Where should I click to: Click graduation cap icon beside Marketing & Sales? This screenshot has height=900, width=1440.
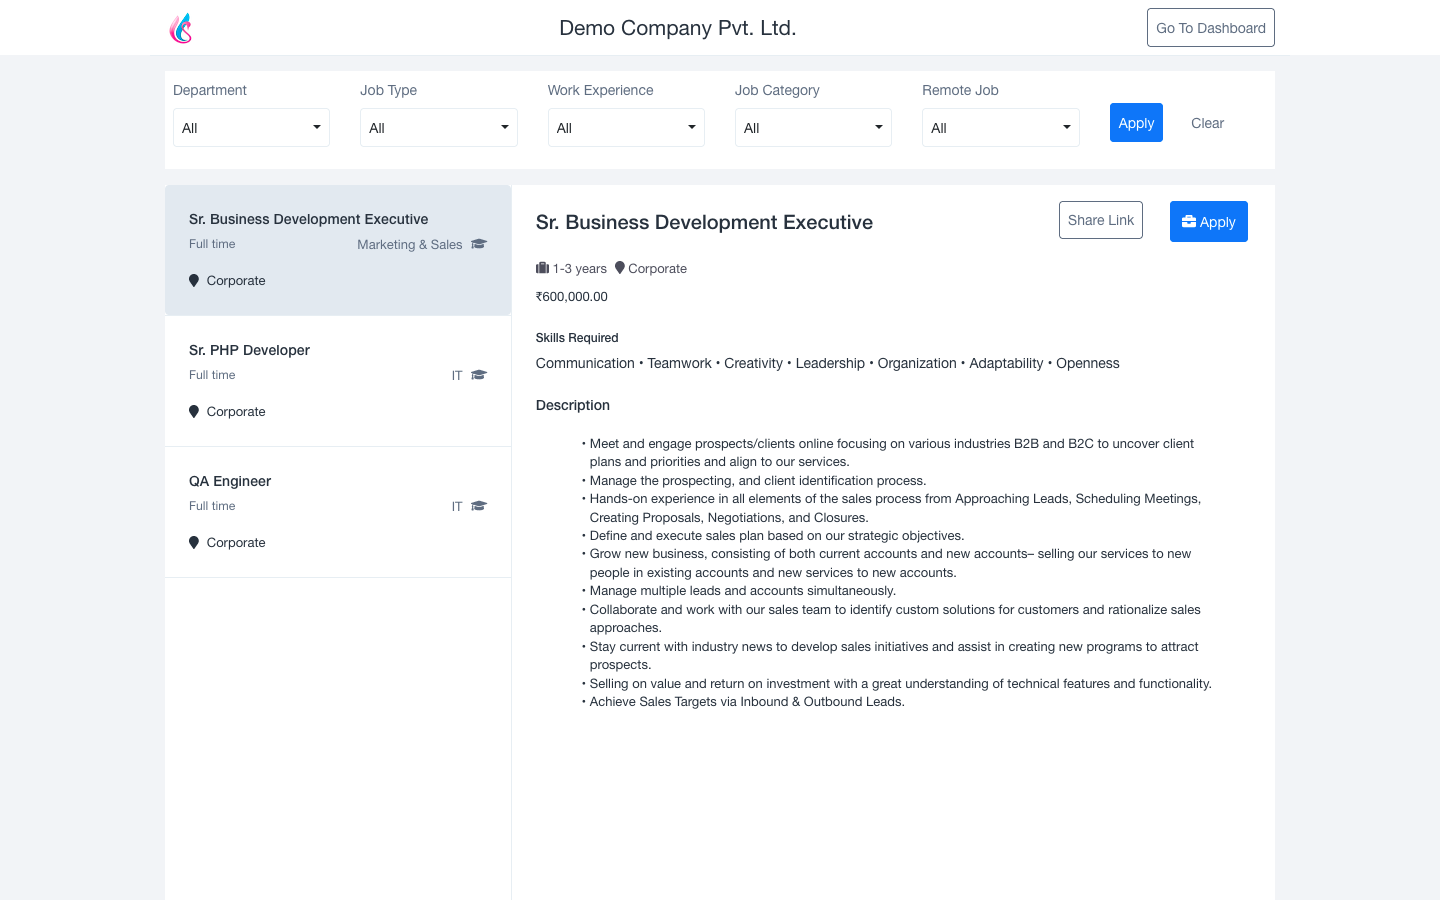coord(479,244)
